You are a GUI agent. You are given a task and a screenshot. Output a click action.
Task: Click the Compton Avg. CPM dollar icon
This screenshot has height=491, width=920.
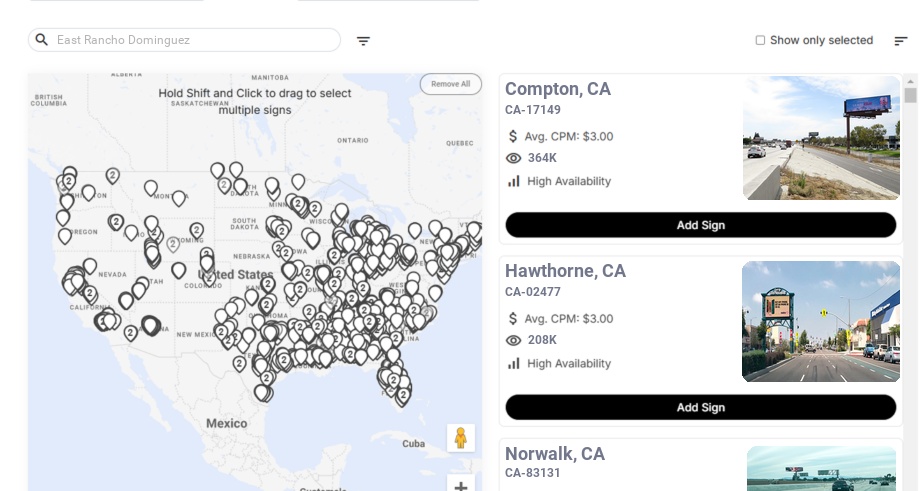pos(514,136)
